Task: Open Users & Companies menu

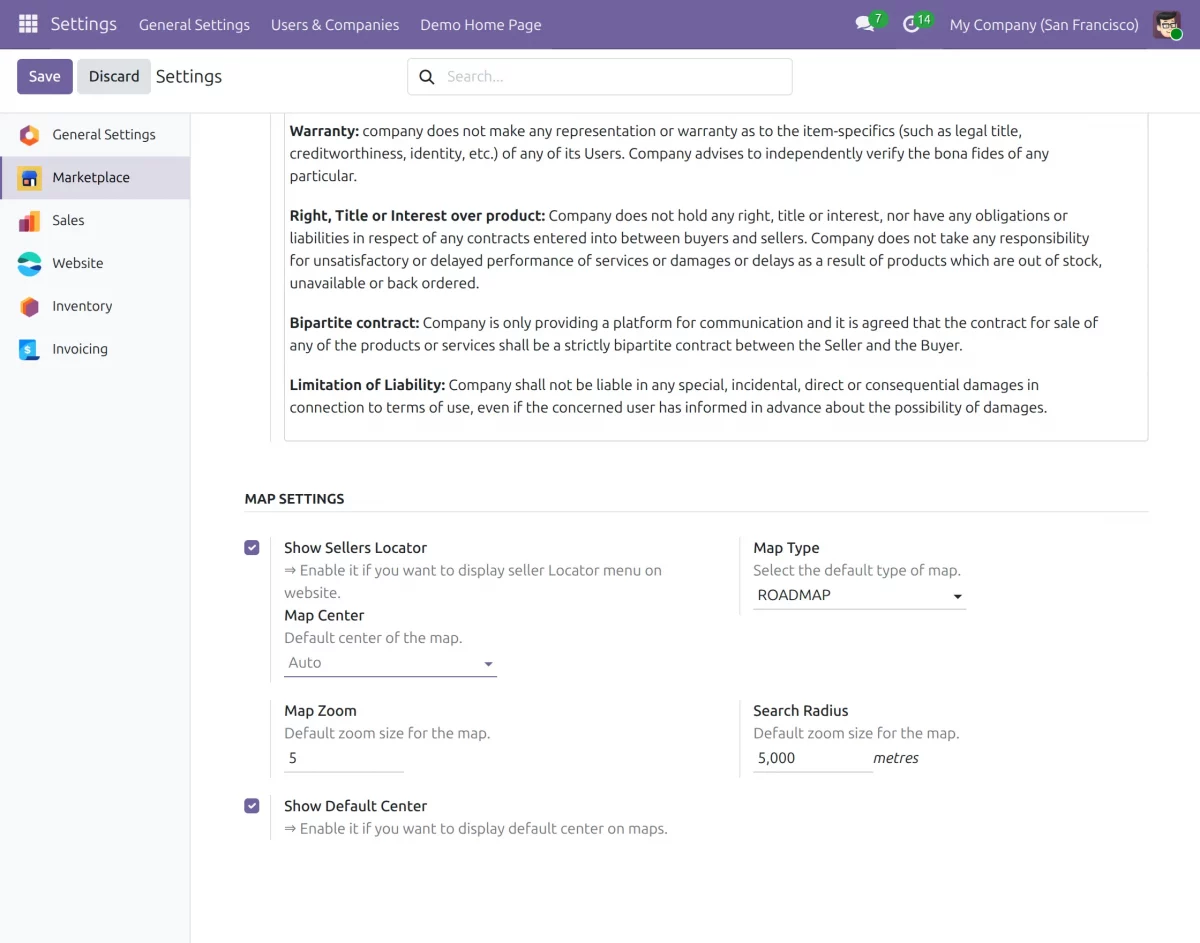Action: coord(335,25)
